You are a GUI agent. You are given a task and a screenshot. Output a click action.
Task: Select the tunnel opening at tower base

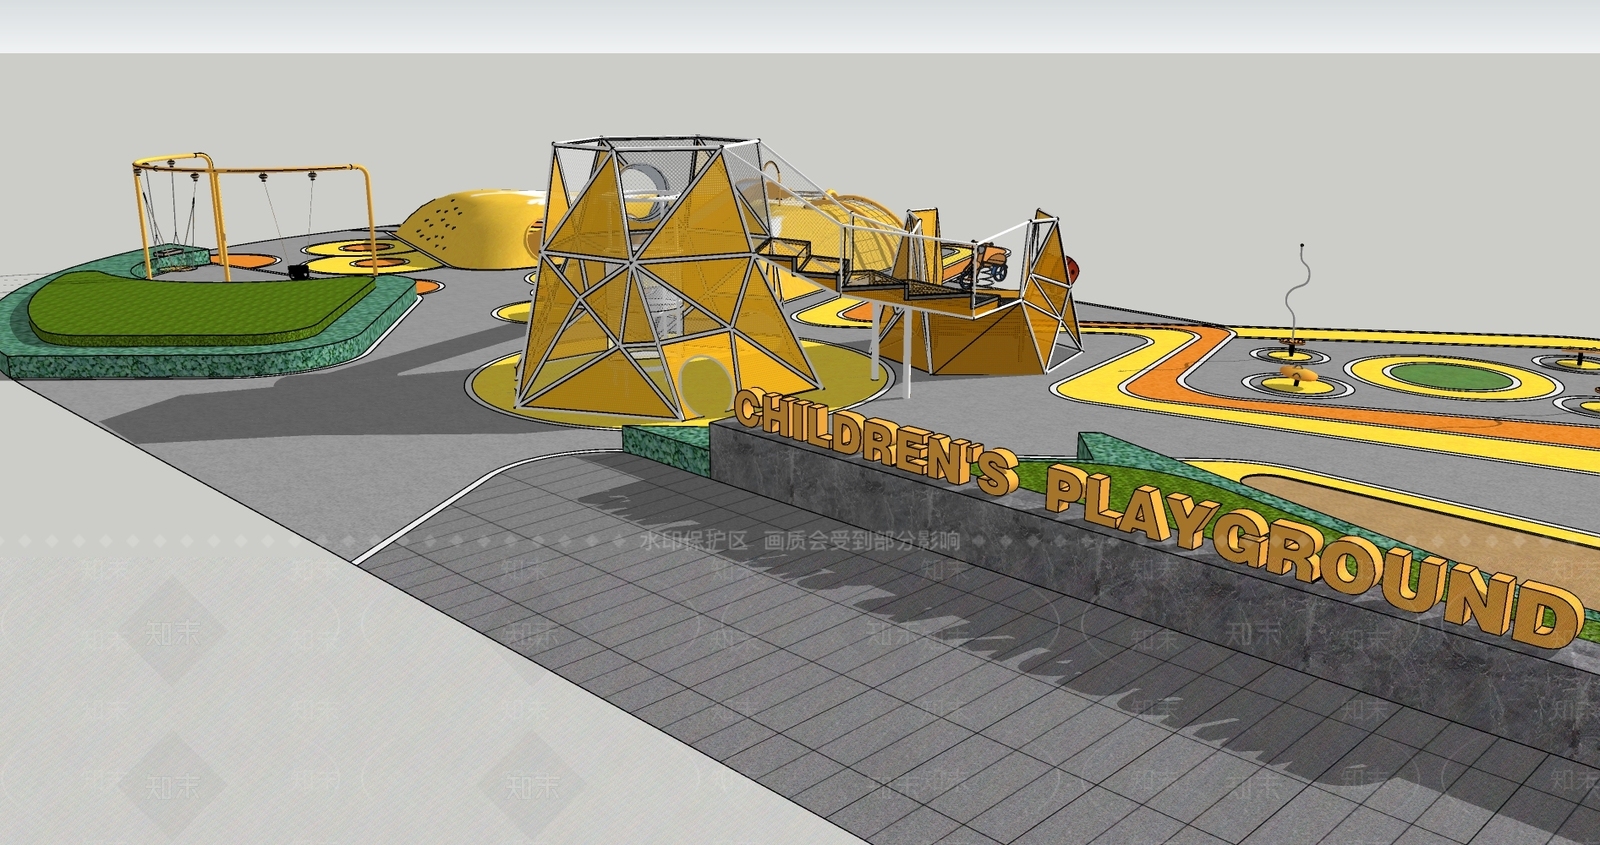(x=704, y=381)
